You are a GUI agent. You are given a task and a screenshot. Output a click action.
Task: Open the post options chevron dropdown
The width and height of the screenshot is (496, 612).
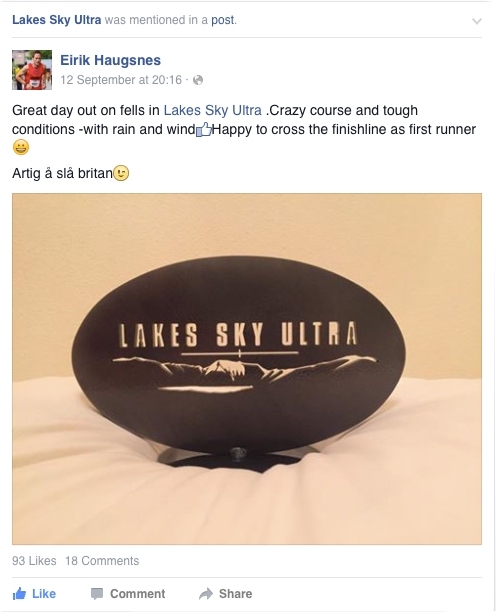(476, 21)
